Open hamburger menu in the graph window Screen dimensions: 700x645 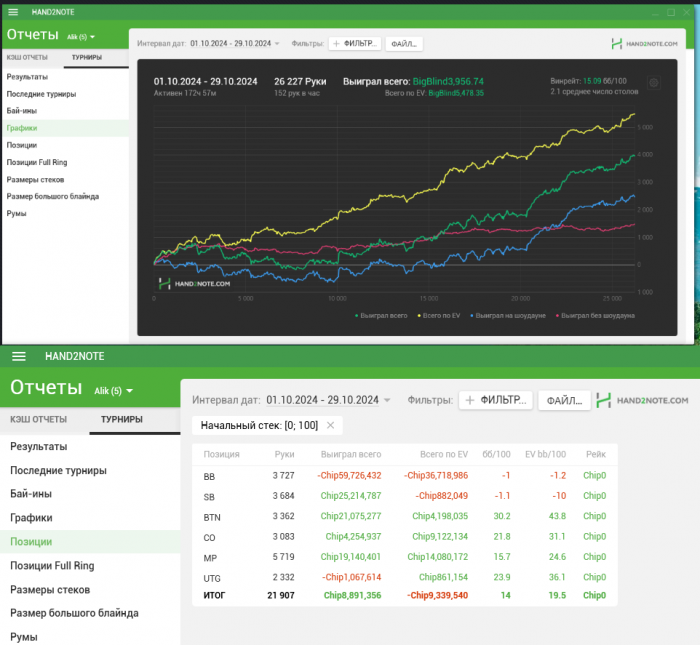pos(13,12)
